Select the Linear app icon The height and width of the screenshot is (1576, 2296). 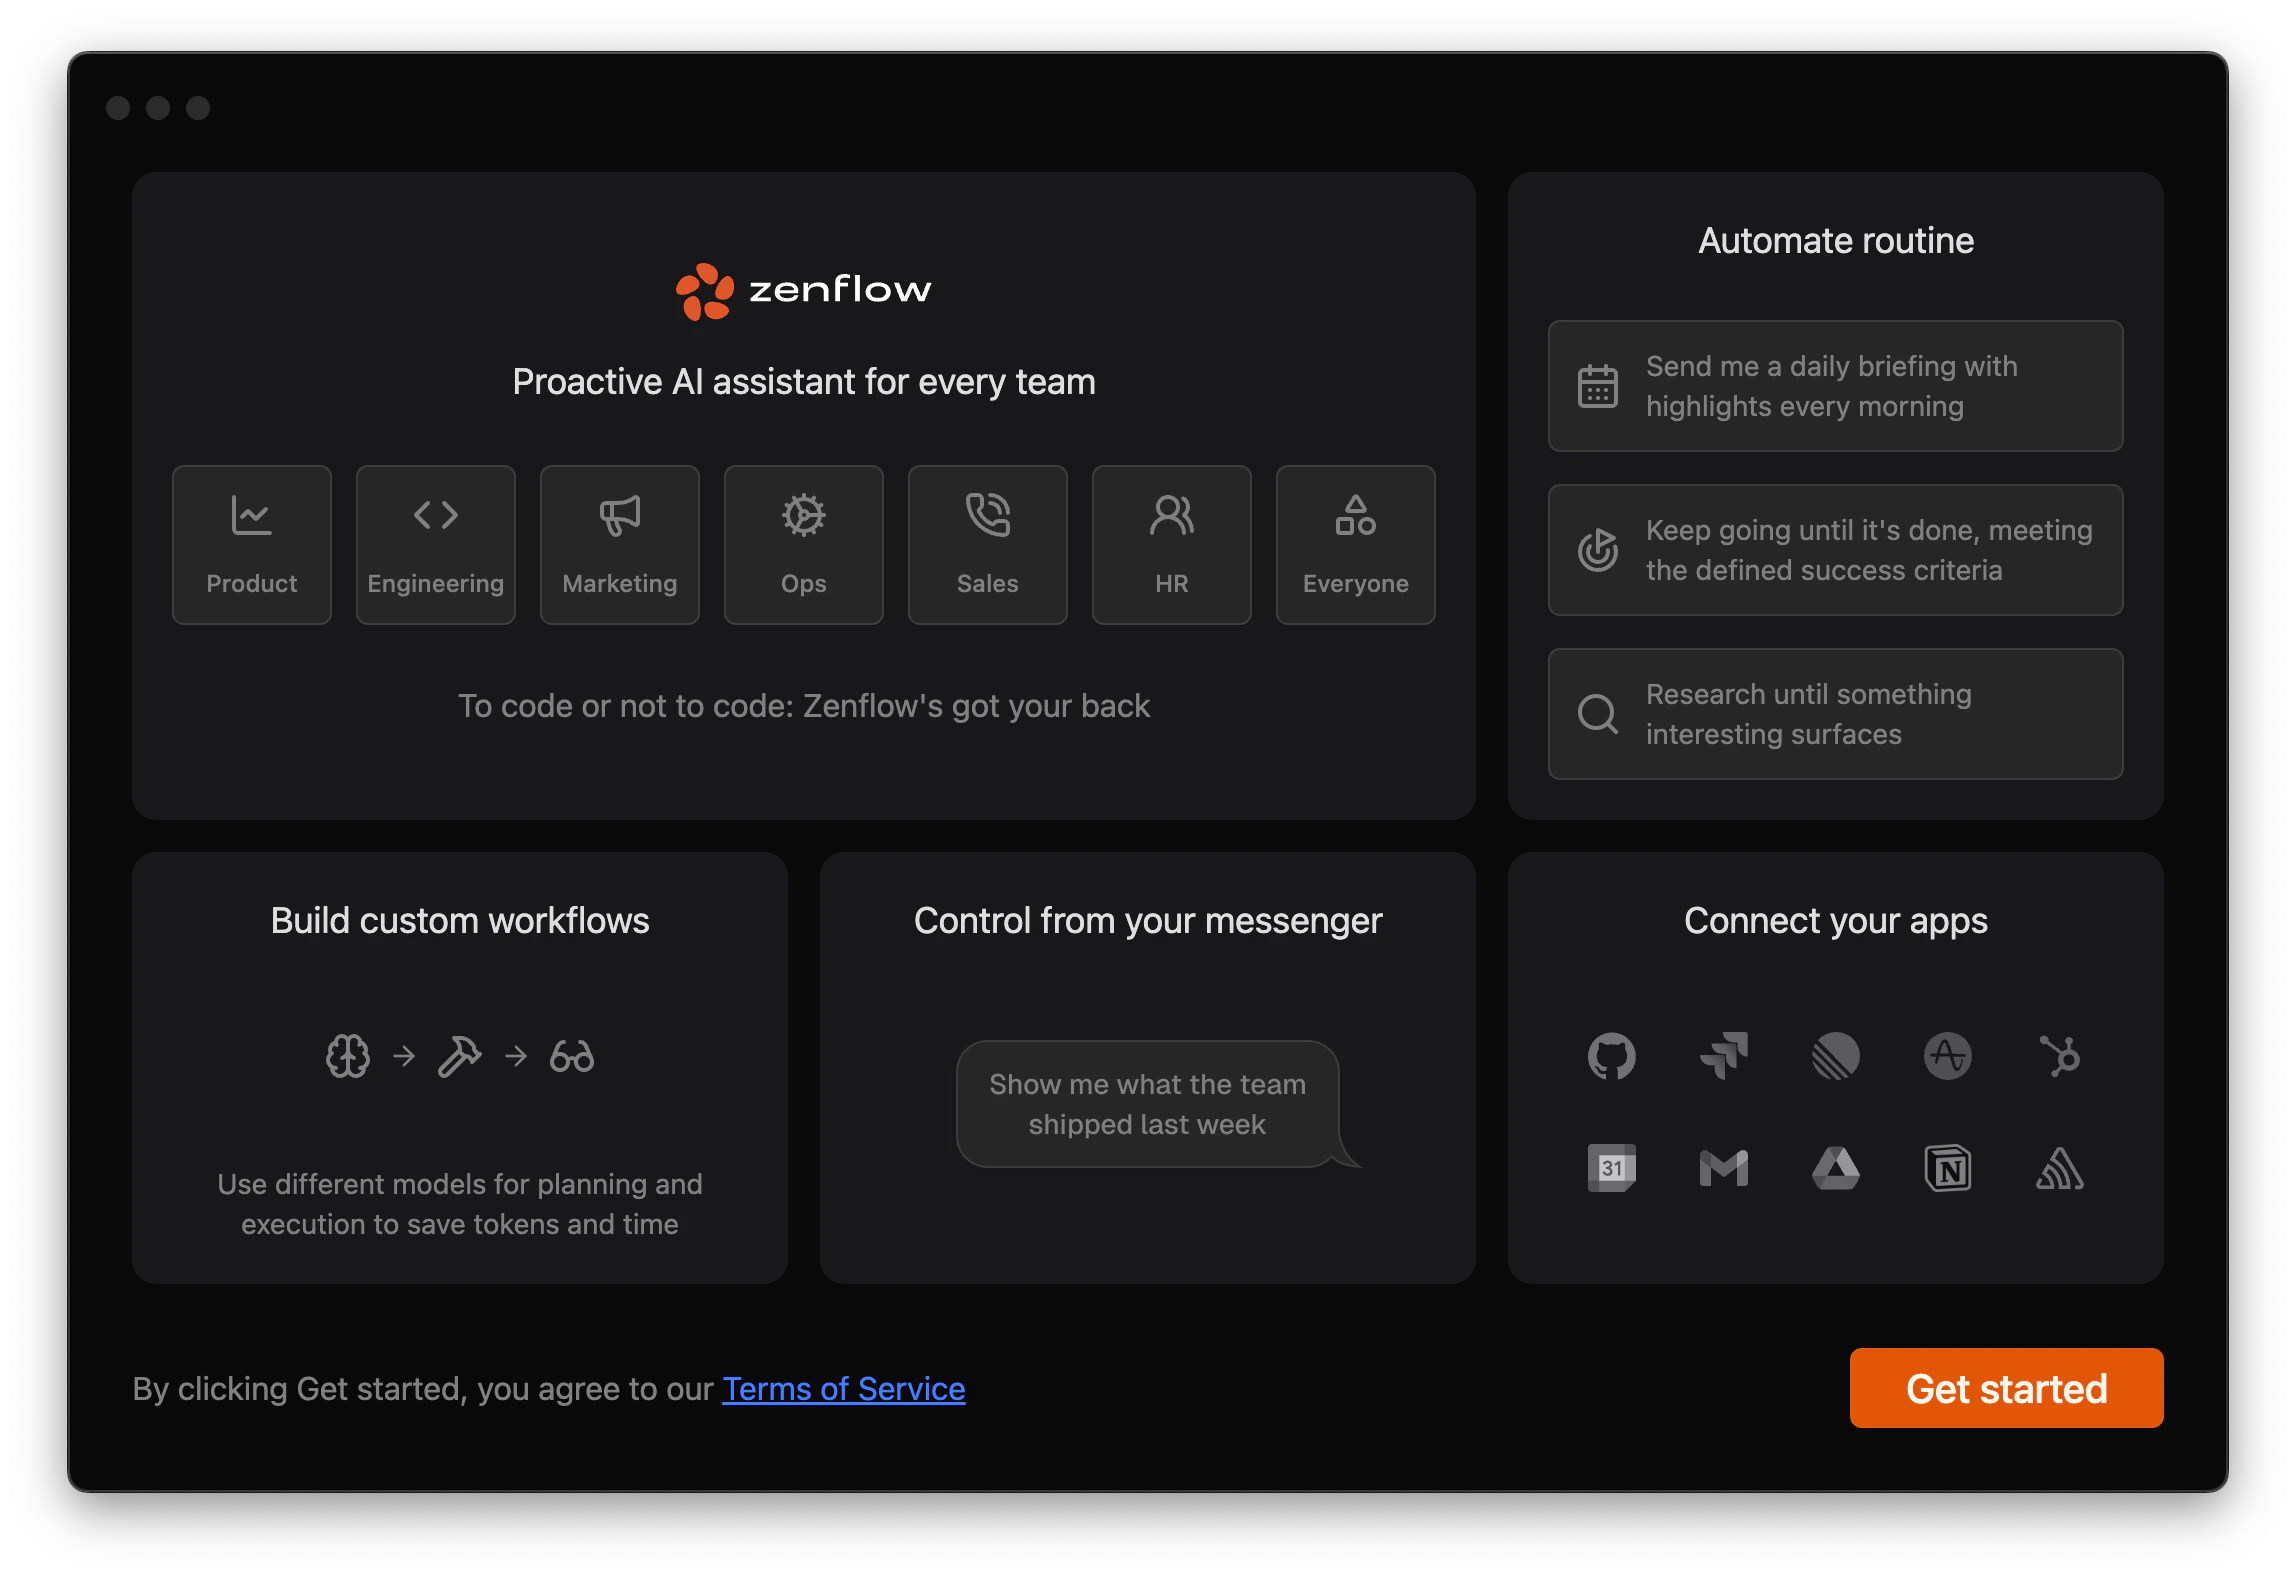(1836, 1056)
